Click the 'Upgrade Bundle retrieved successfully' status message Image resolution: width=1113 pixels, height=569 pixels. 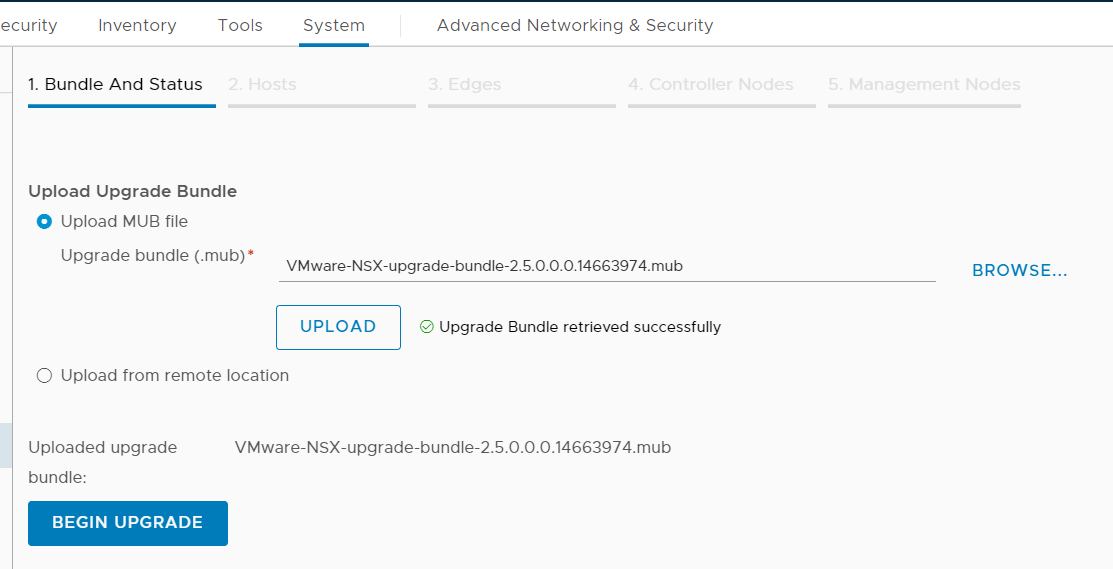(x=579, y=327)
